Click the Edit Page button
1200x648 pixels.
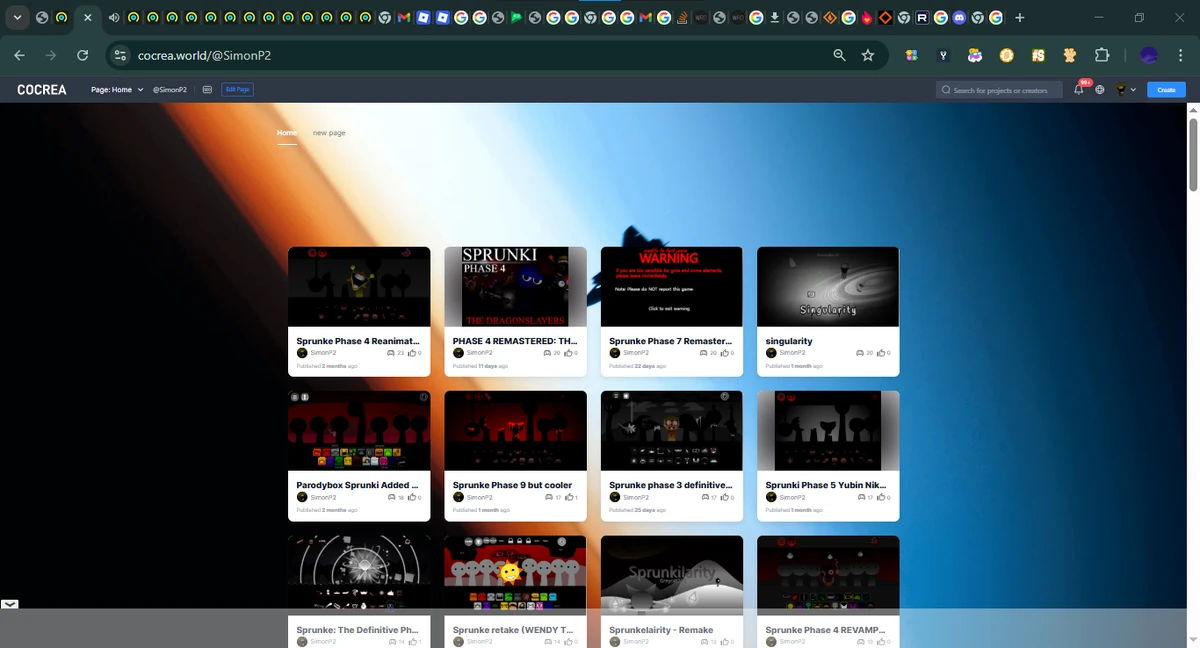(x=237, y=89)
